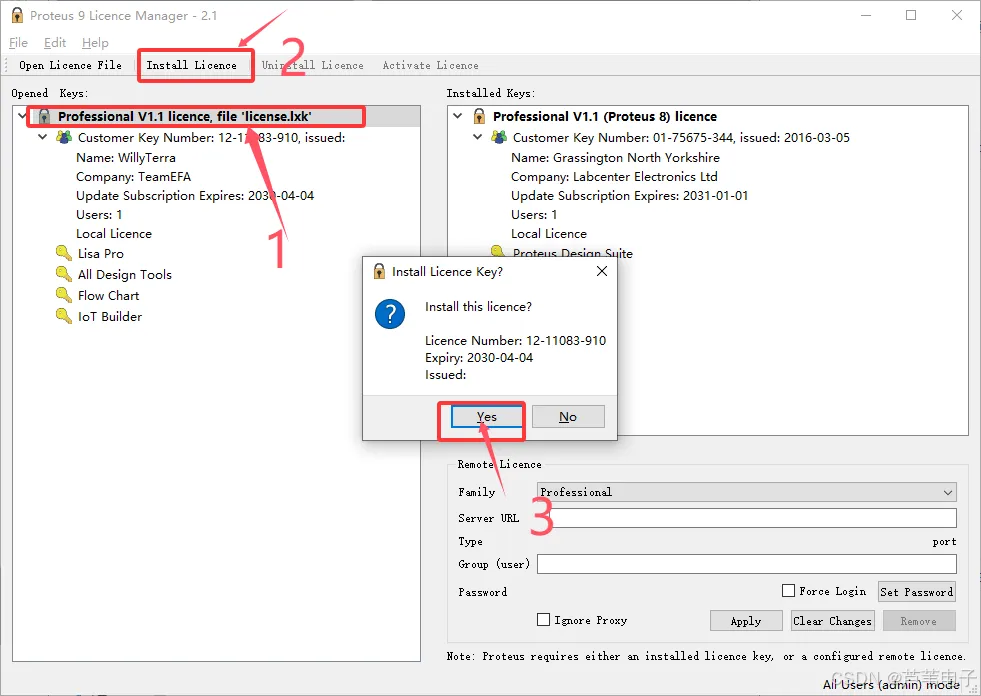Select 'IoT Builder' tree row
Image resolution: width=981 pixels, height=696 pixels.
(109, 317)
